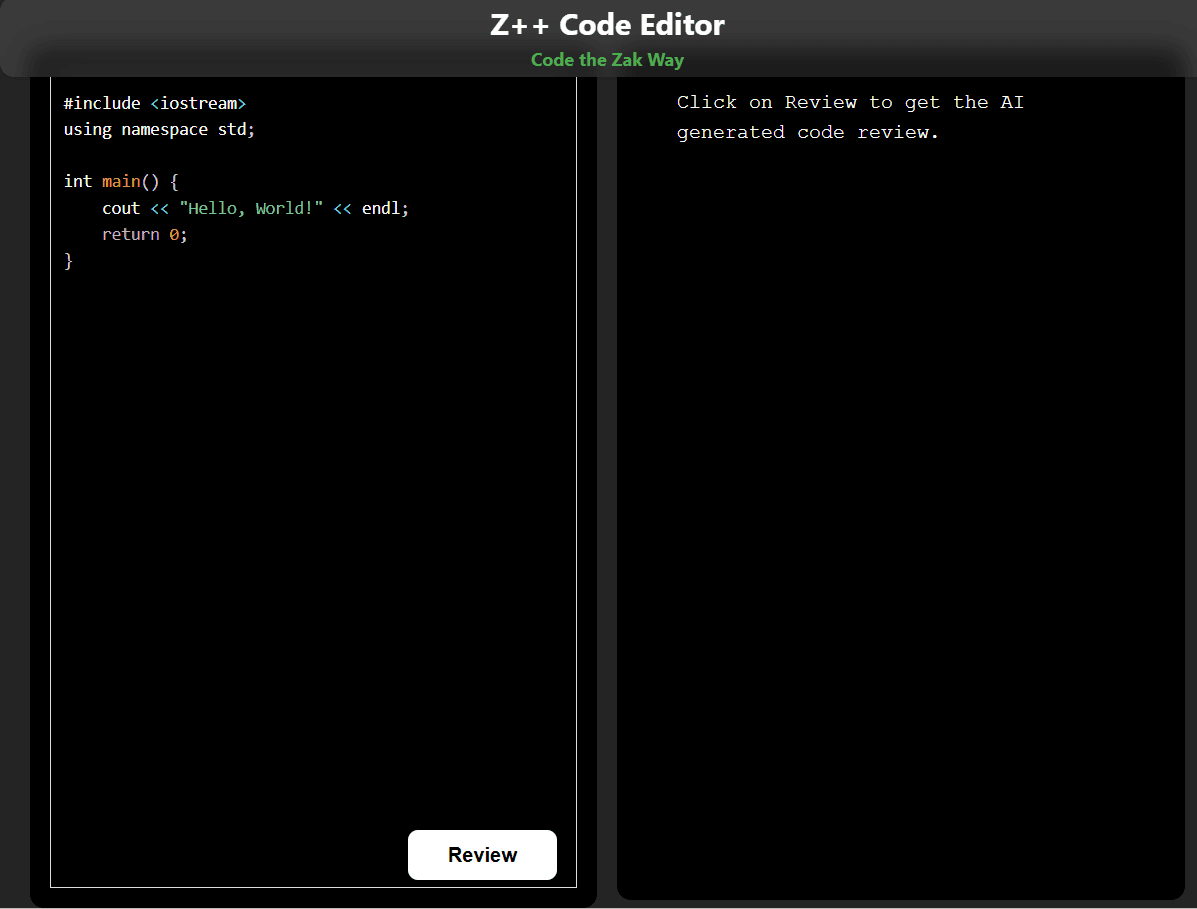
Task: Select the cout statement line
Action: click(255, 207)
